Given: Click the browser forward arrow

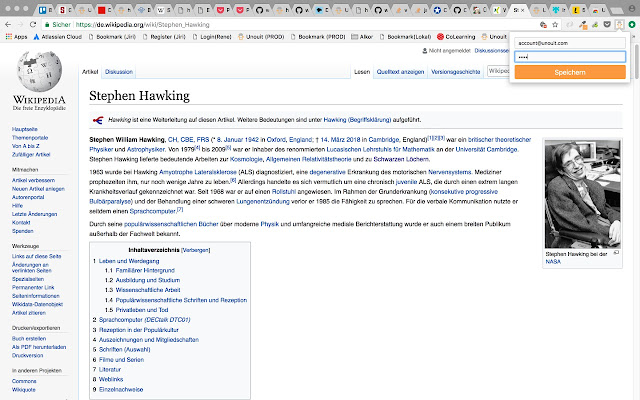Looking at the screenshot, I should [x=20, y=24].
